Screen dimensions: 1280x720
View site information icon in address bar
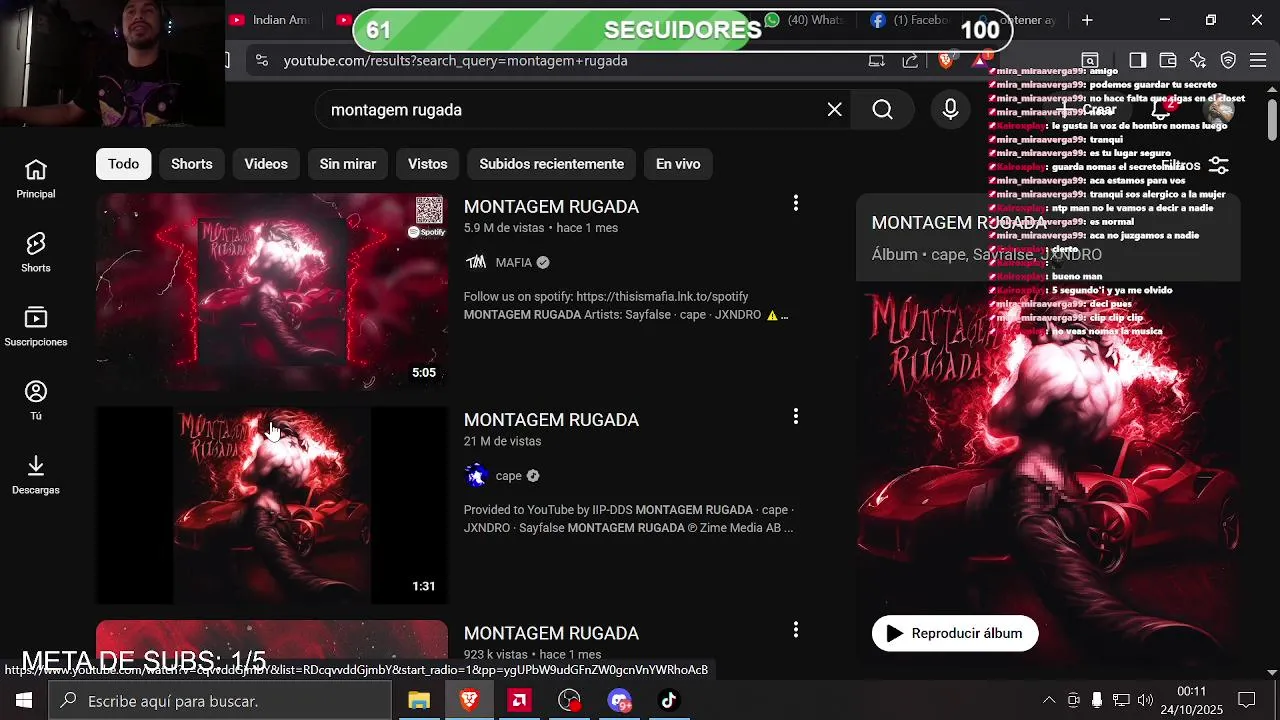[262, 60]
